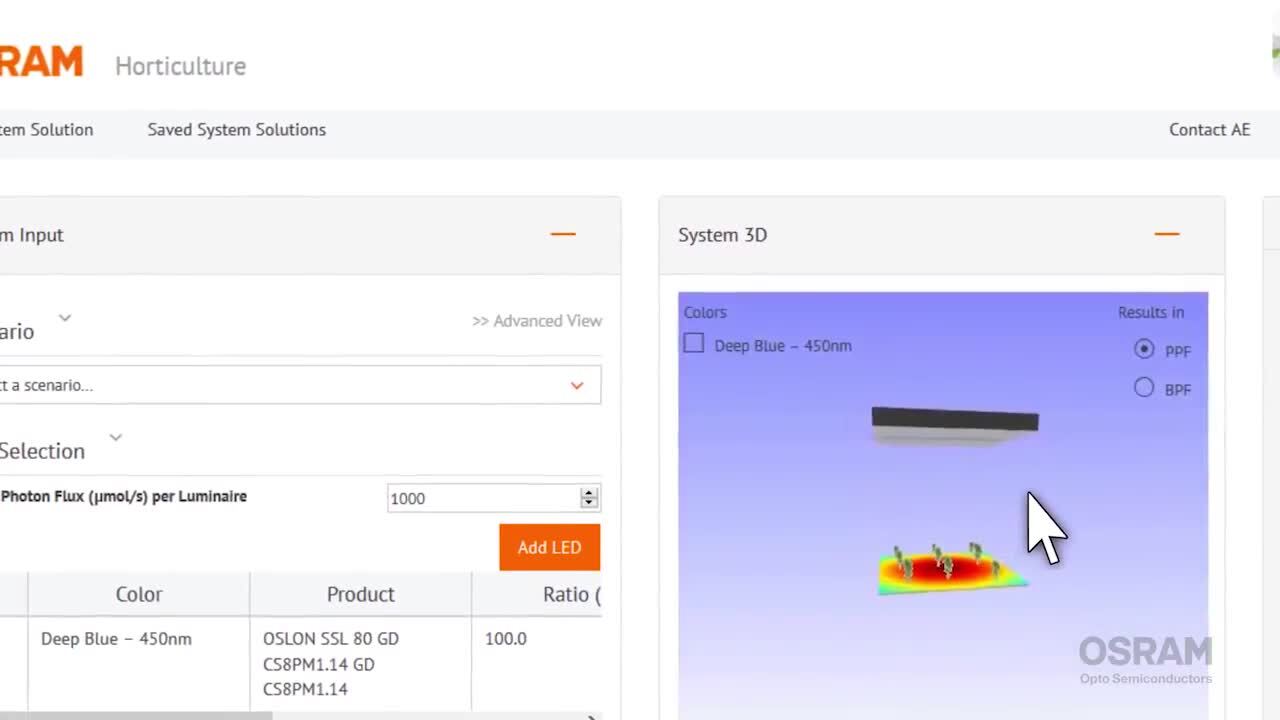Click the System 3D panel title

pyautogui.click(x=722, y=235)
